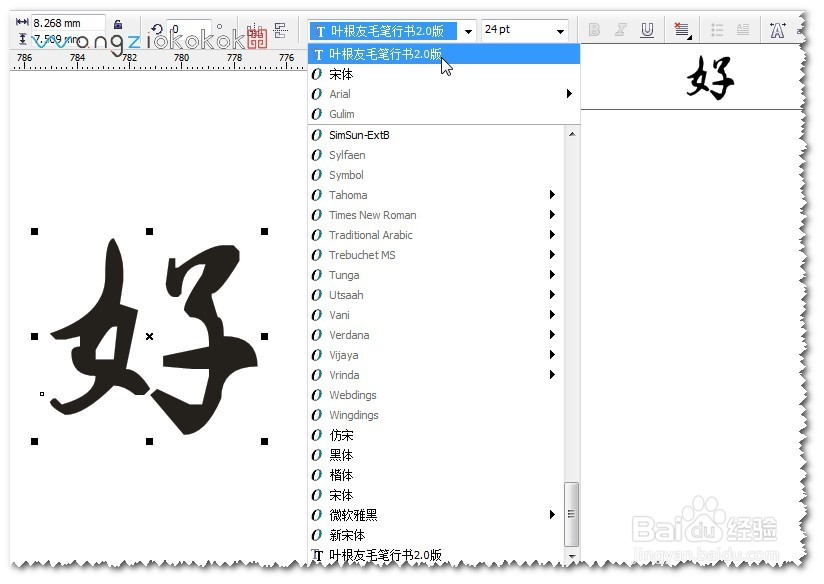This screenshot has width=824, height=584.
Task: Open the character formatting icon
Action: (776, 30)
